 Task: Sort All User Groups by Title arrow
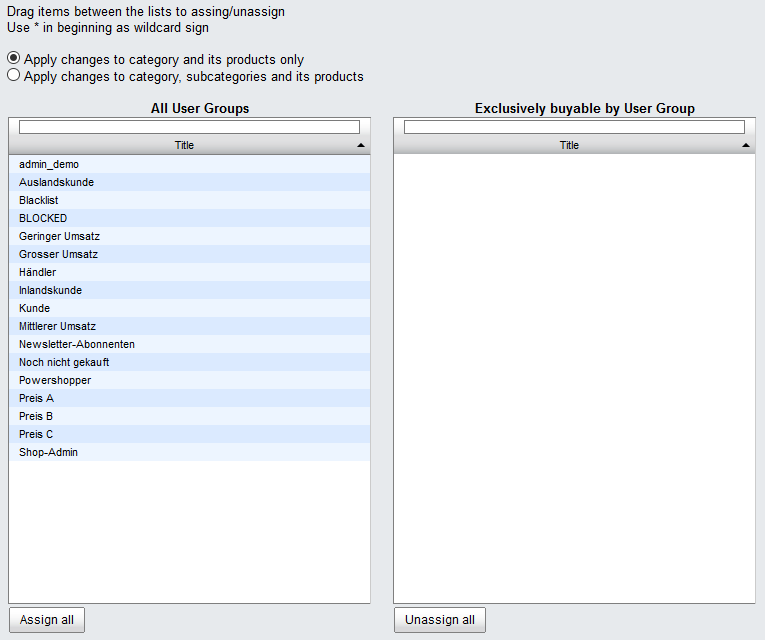tap(361, 145)
